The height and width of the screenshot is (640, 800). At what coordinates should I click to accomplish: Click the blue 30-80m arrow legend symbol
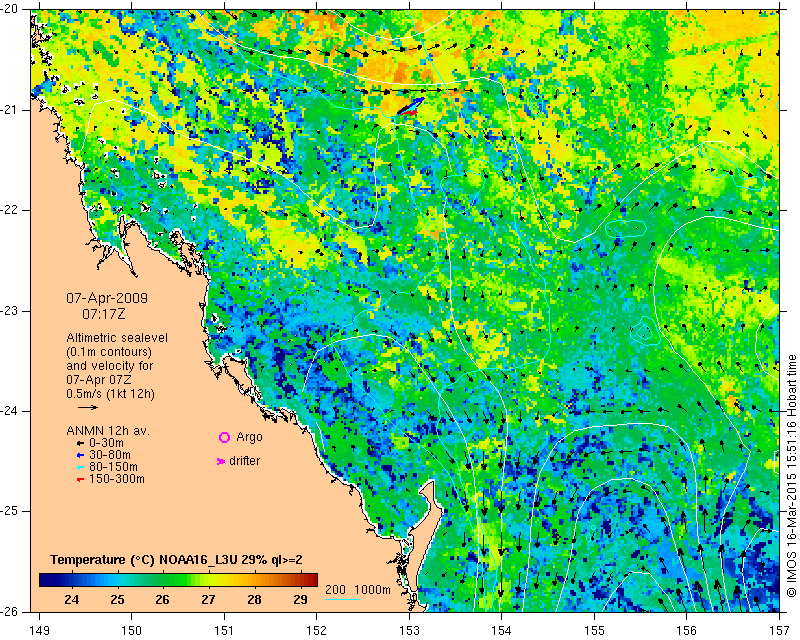(80, 455)
